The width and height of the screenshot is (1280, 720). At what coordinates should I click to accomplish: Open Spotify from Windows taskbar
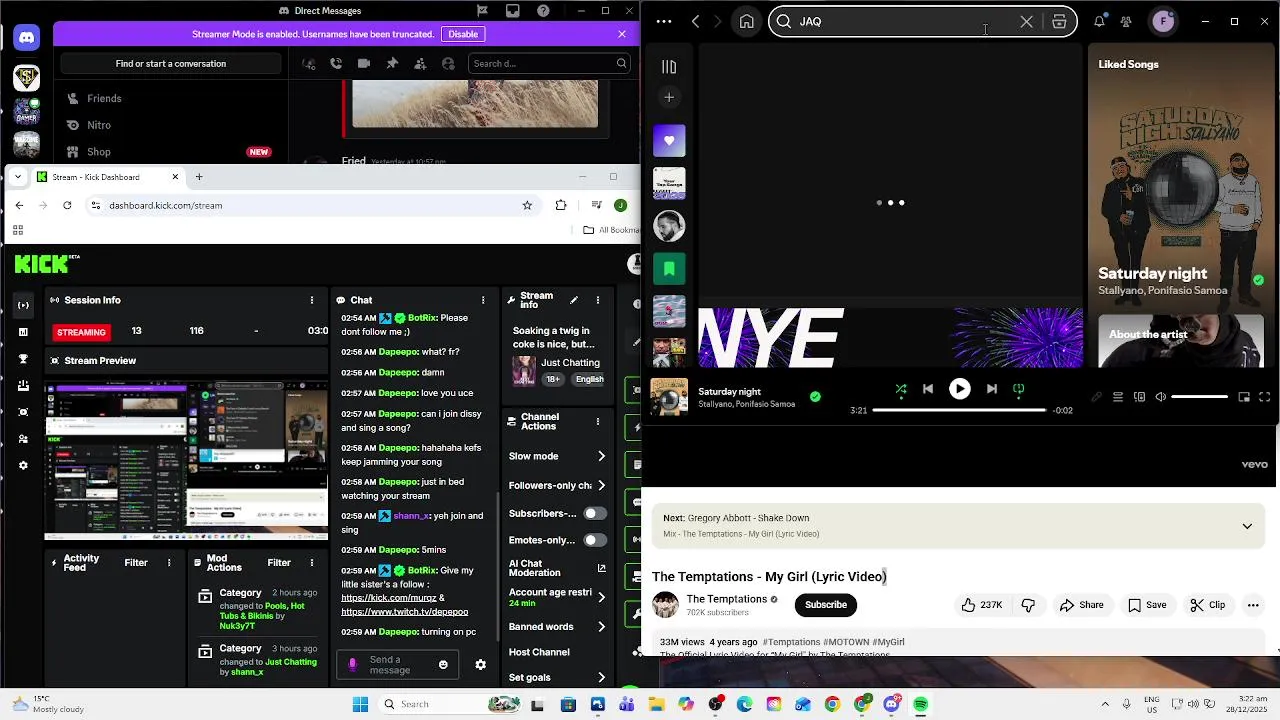tap(921, 704)
